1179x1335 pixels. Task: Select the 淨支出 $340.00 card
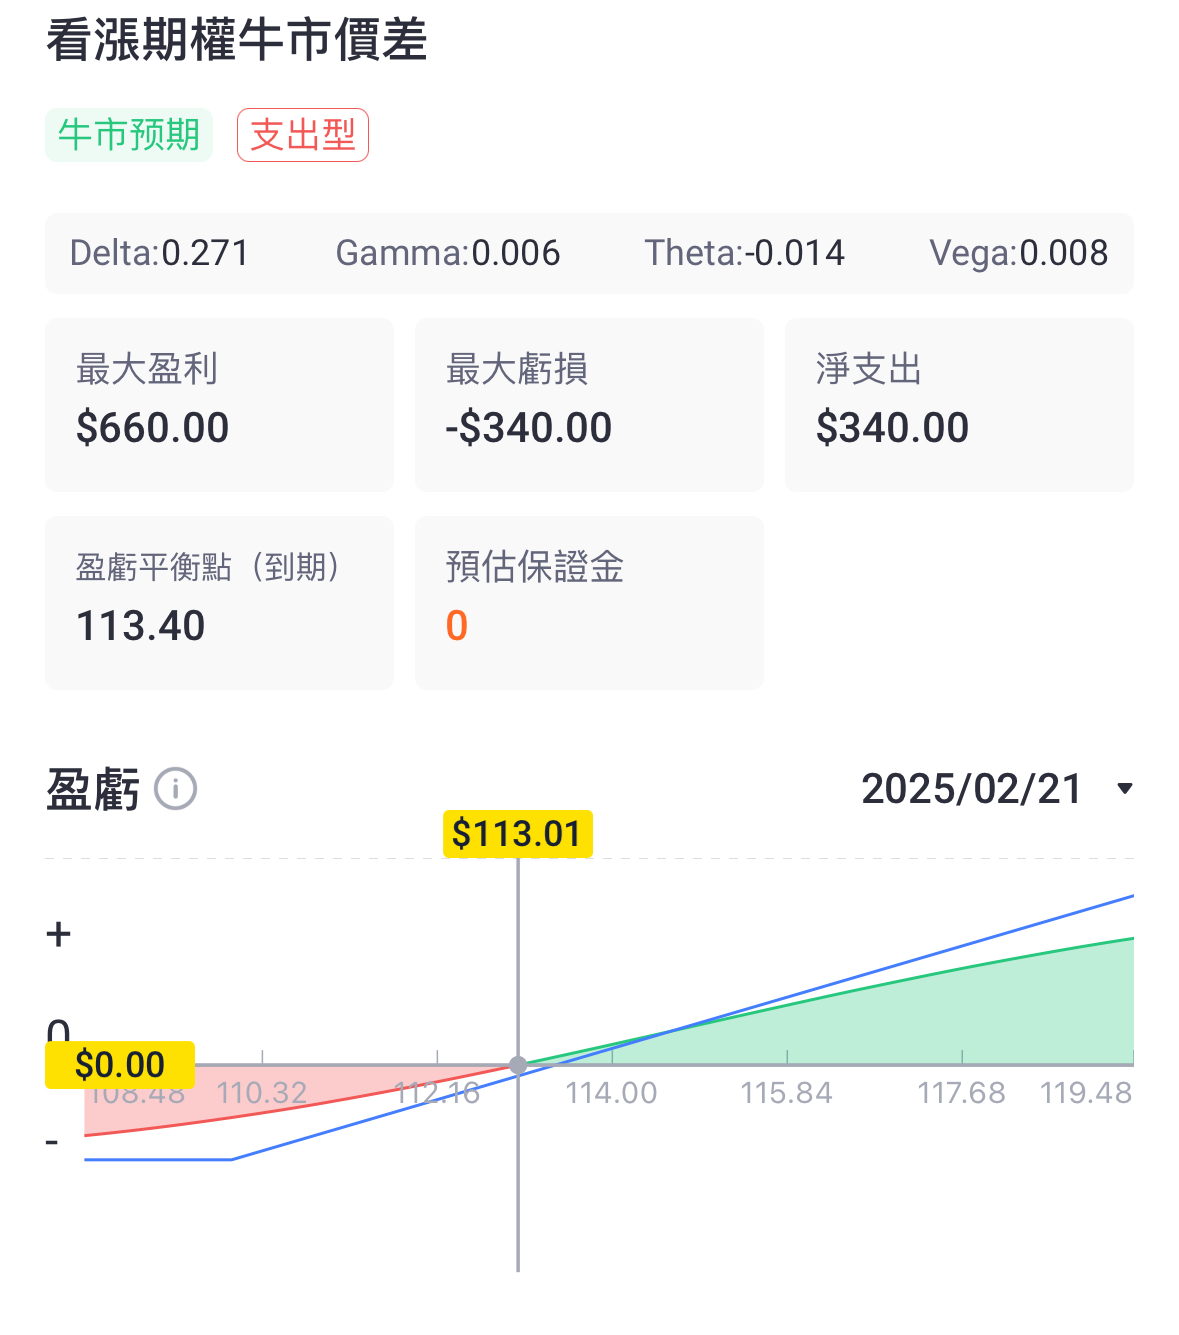[x=959, y=404]
